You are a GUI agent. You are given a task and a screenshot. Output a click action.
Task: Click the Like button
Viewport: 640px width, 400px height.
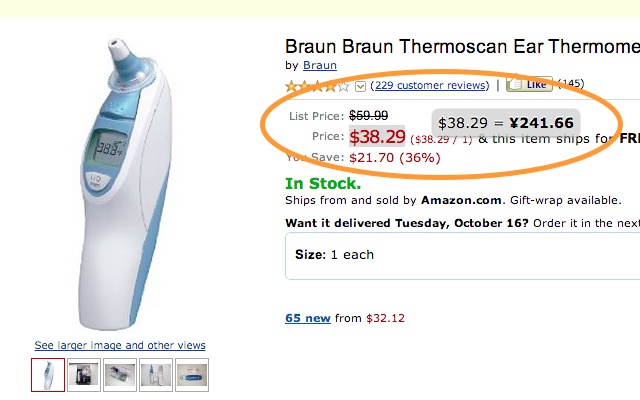point(529,84)
